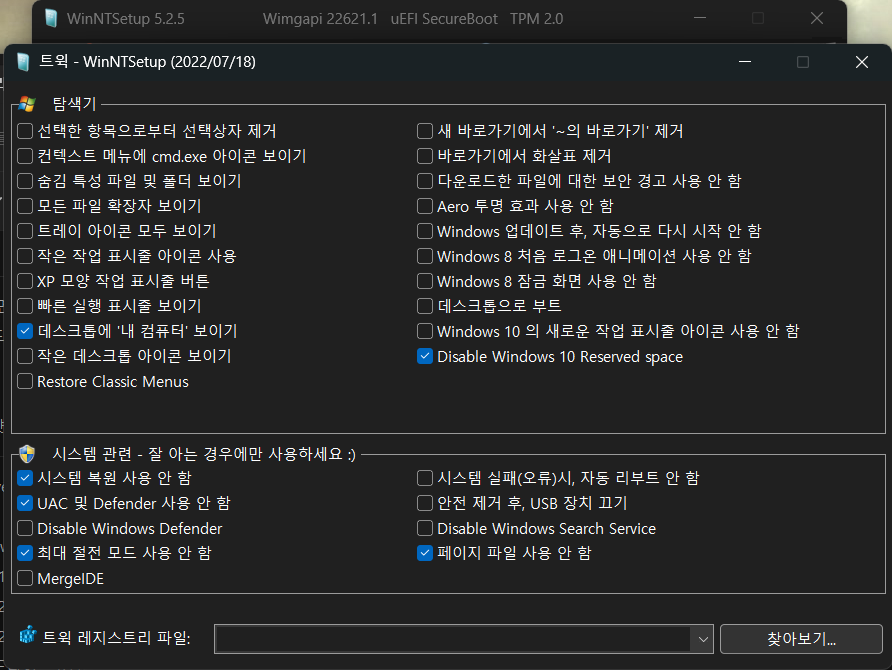Screen dimensions: 892x670
Task: Uncheck 페이지 파일 사용 안 함
Action: pos(425,553)
